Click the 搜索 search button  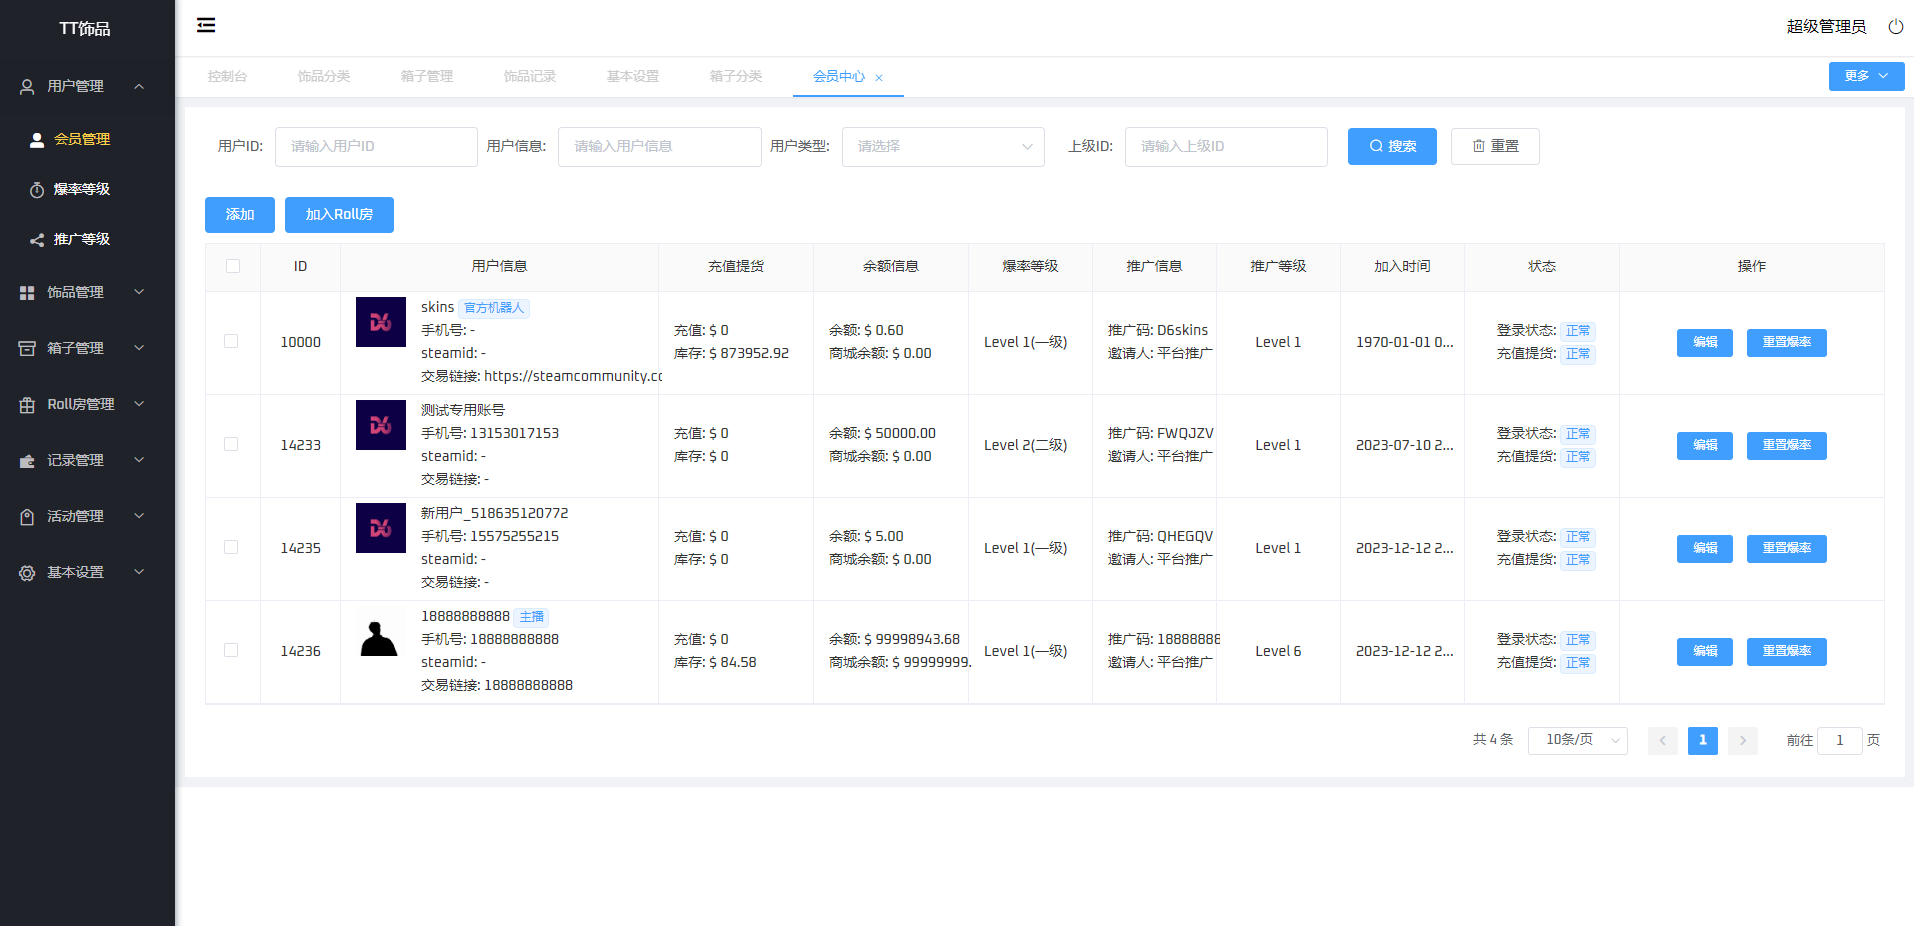point(1391,146)
